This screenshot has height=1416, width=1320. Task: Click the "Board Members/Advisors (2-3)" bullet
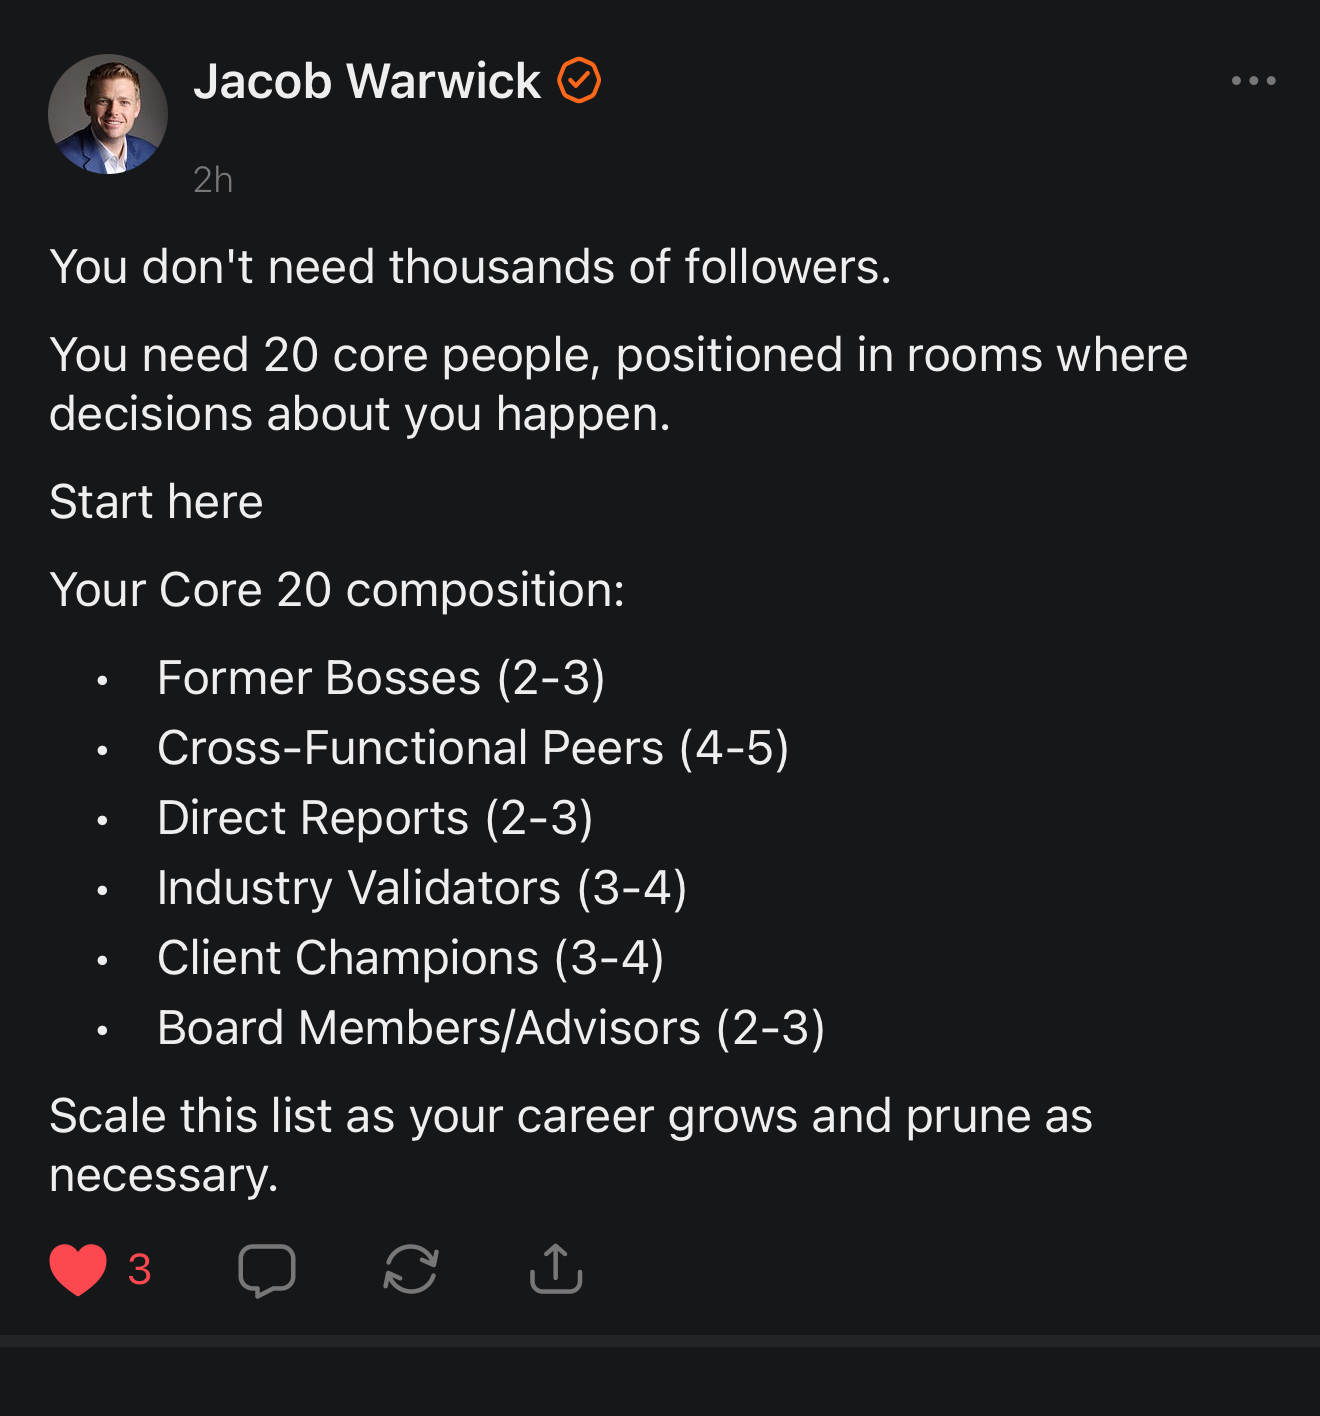click(x=490, y=1028)
